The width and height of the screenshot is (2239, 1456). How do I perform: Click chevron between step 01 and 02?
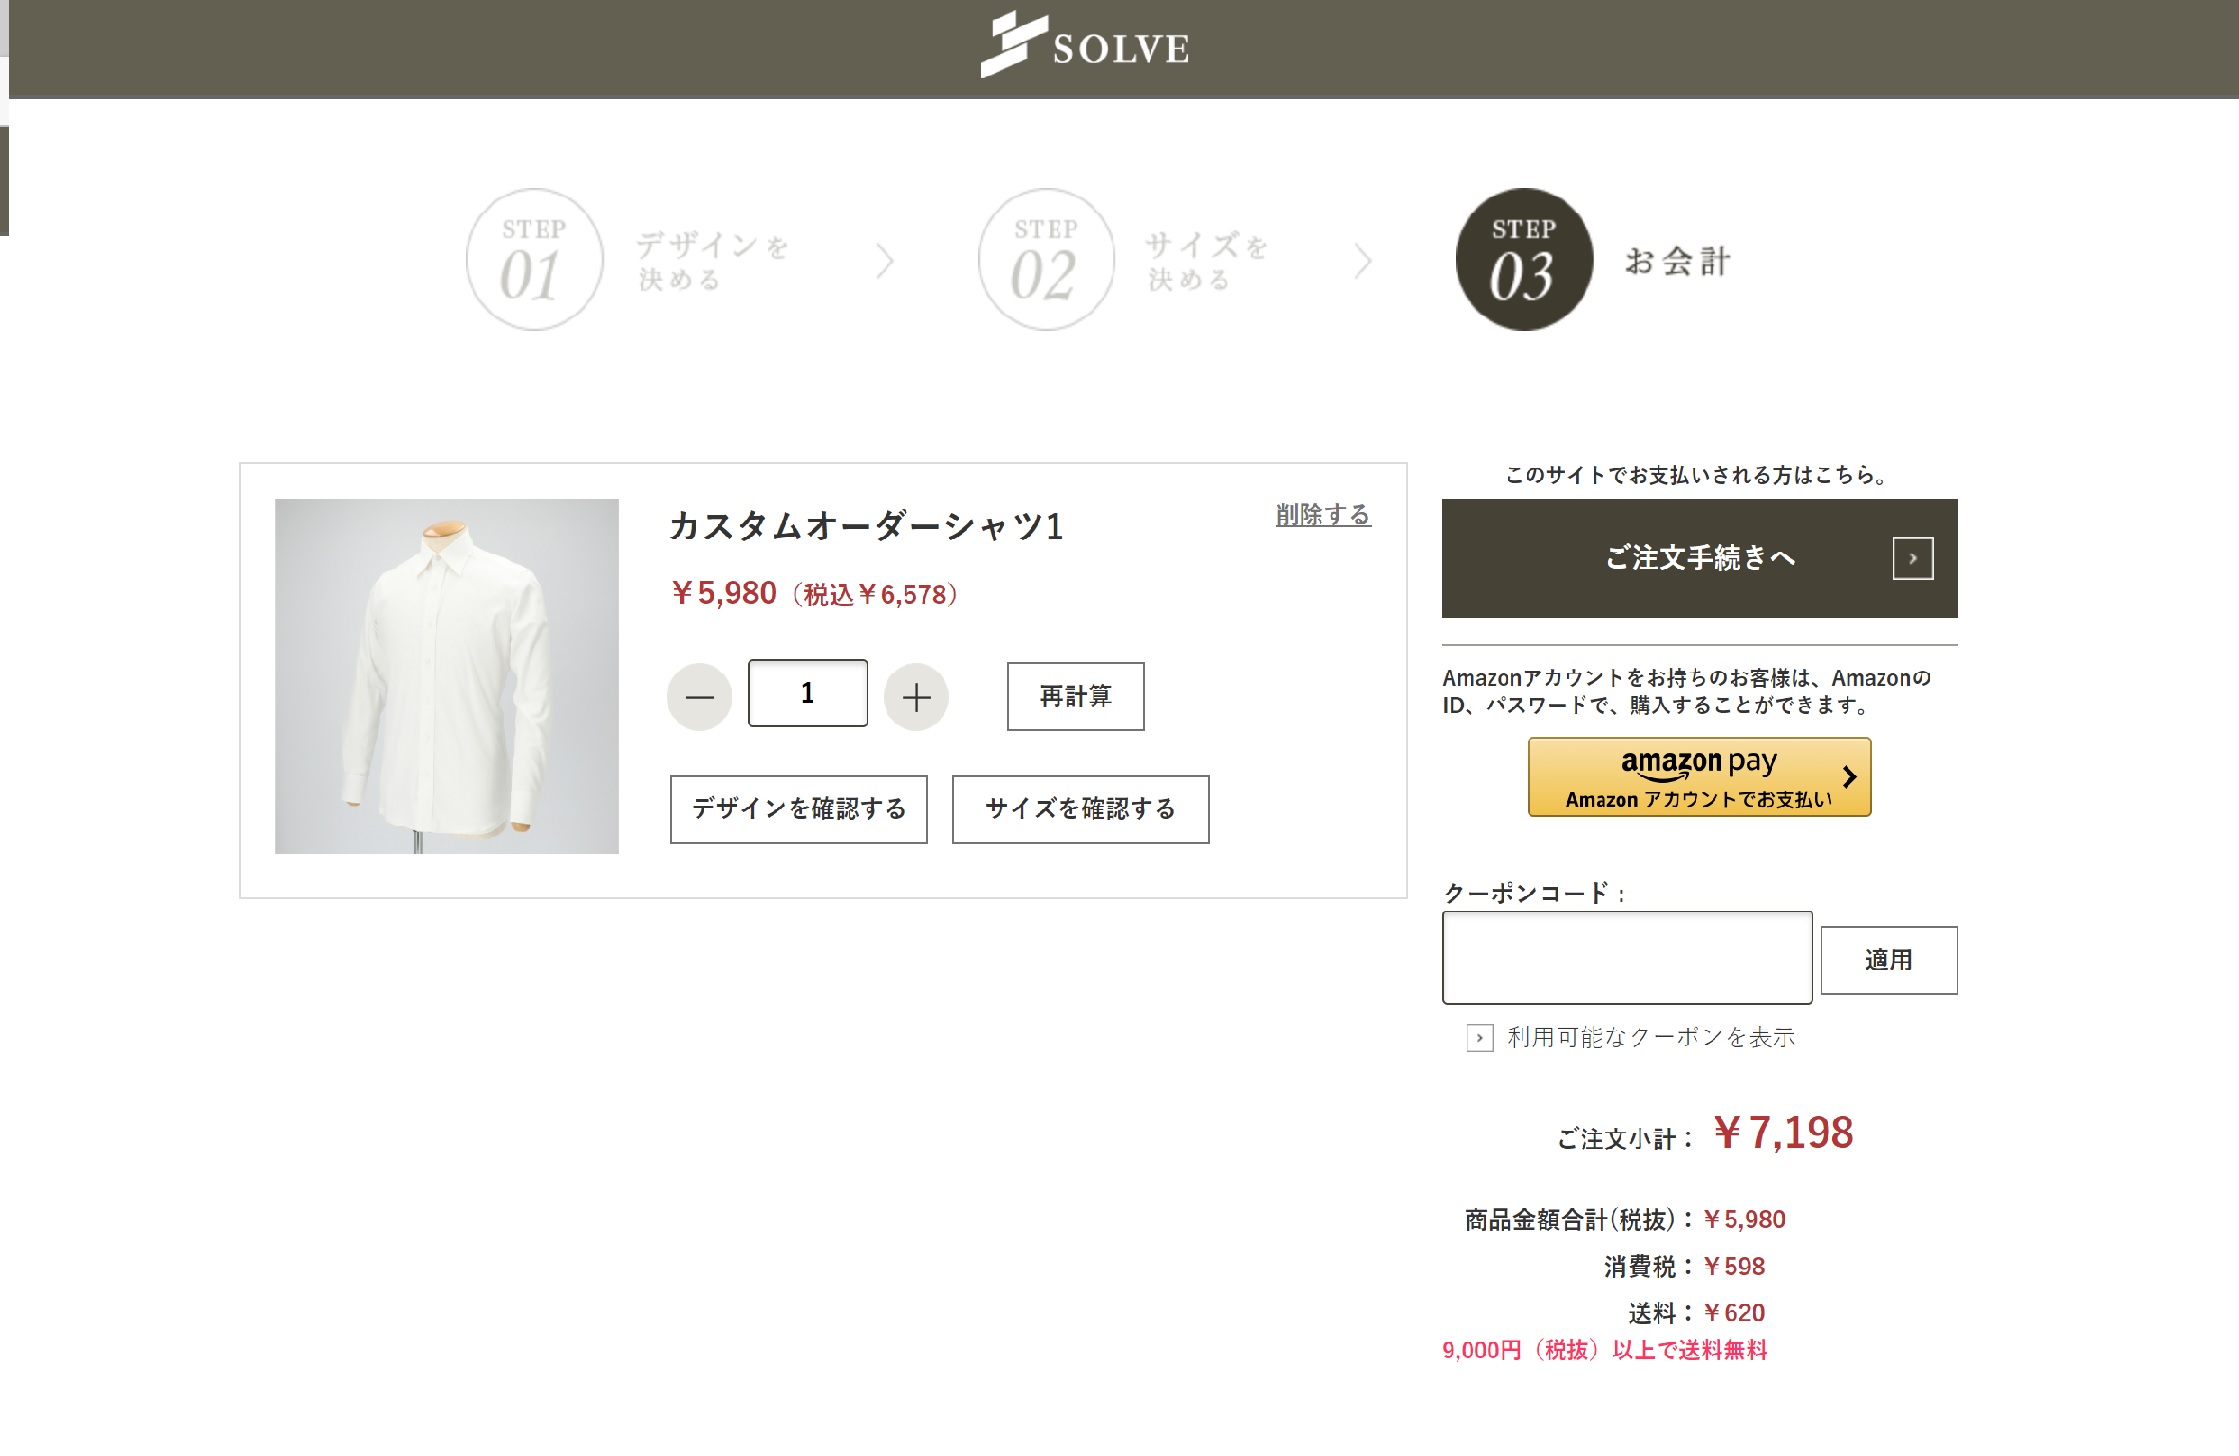click(885, 262)
